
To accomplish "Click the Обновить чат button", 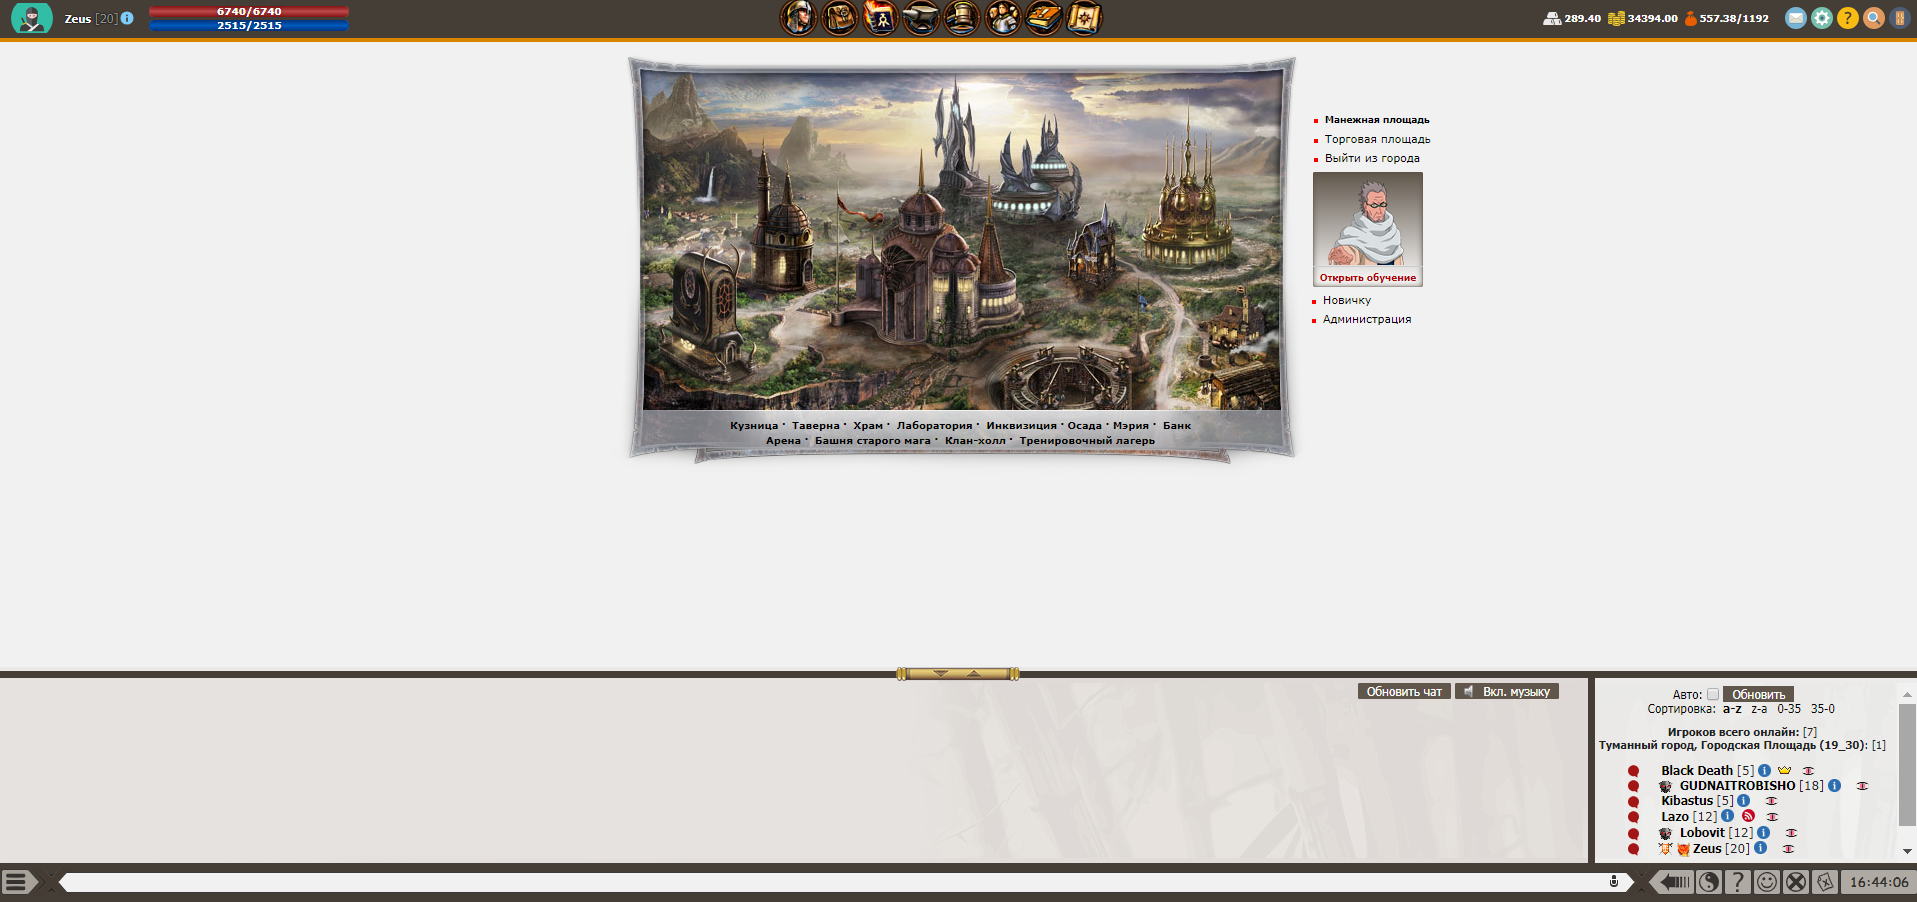I will point(1404,691).
